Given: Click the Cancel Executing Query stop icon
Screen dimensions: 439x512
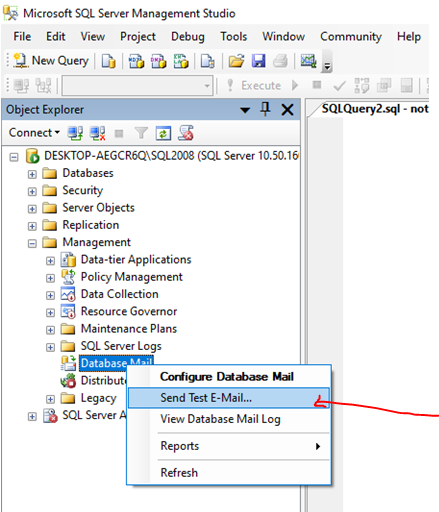Looking at the screenshot, I should coord(317,85).
